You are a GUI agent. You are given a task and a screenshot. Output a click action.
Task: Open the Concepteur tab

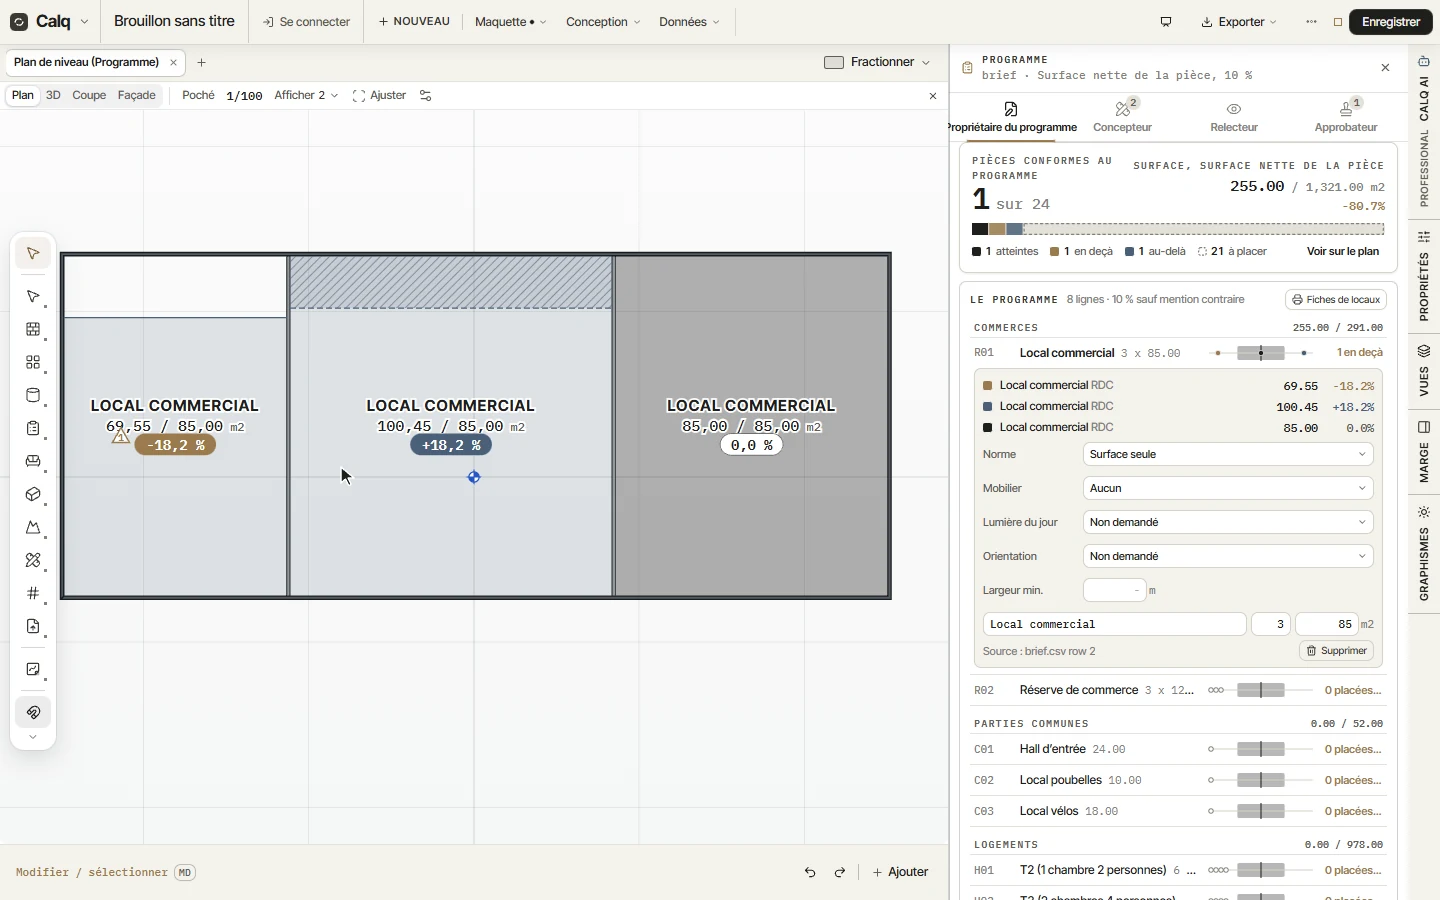pyautogui.click(x=1123, y=117)
